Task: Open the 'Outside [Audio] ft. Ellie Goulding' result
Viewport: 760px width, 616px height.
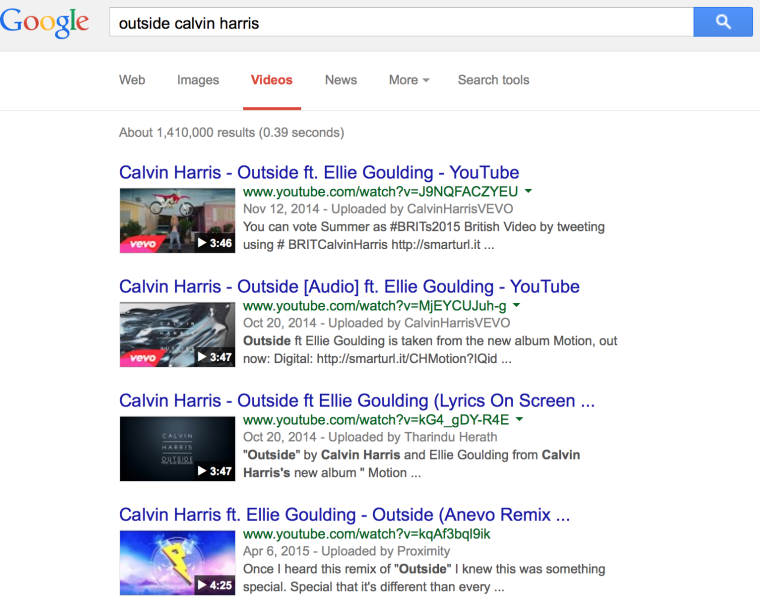Action: coord(349,286)
